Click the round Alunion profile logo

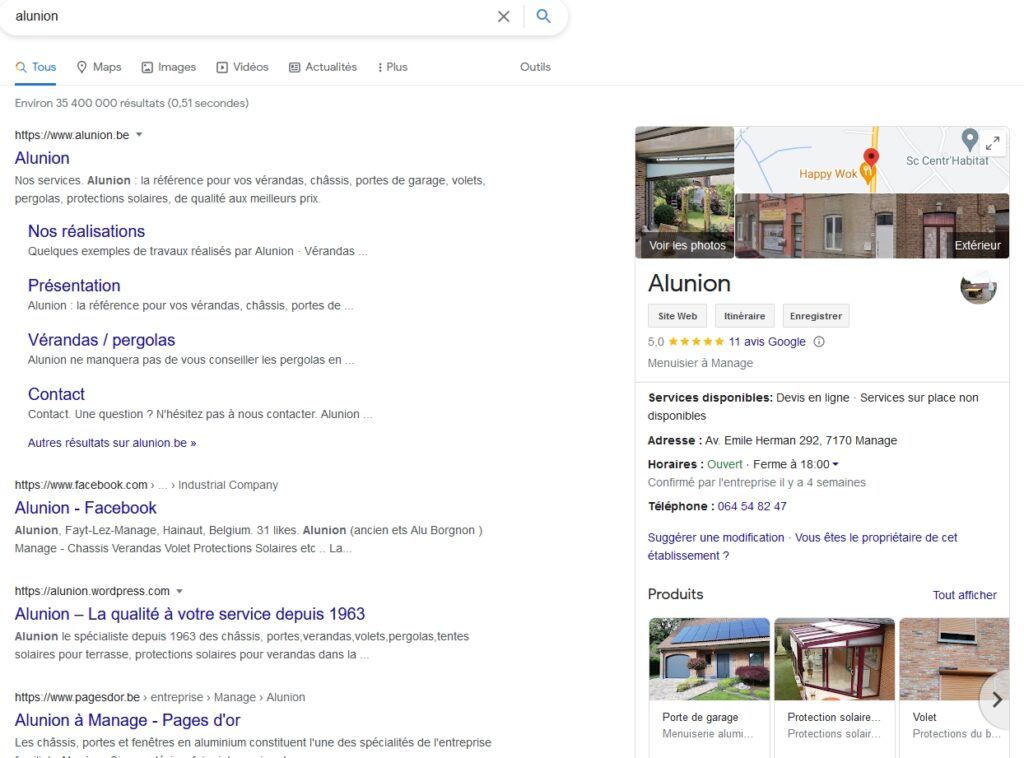tap(978, 287)
